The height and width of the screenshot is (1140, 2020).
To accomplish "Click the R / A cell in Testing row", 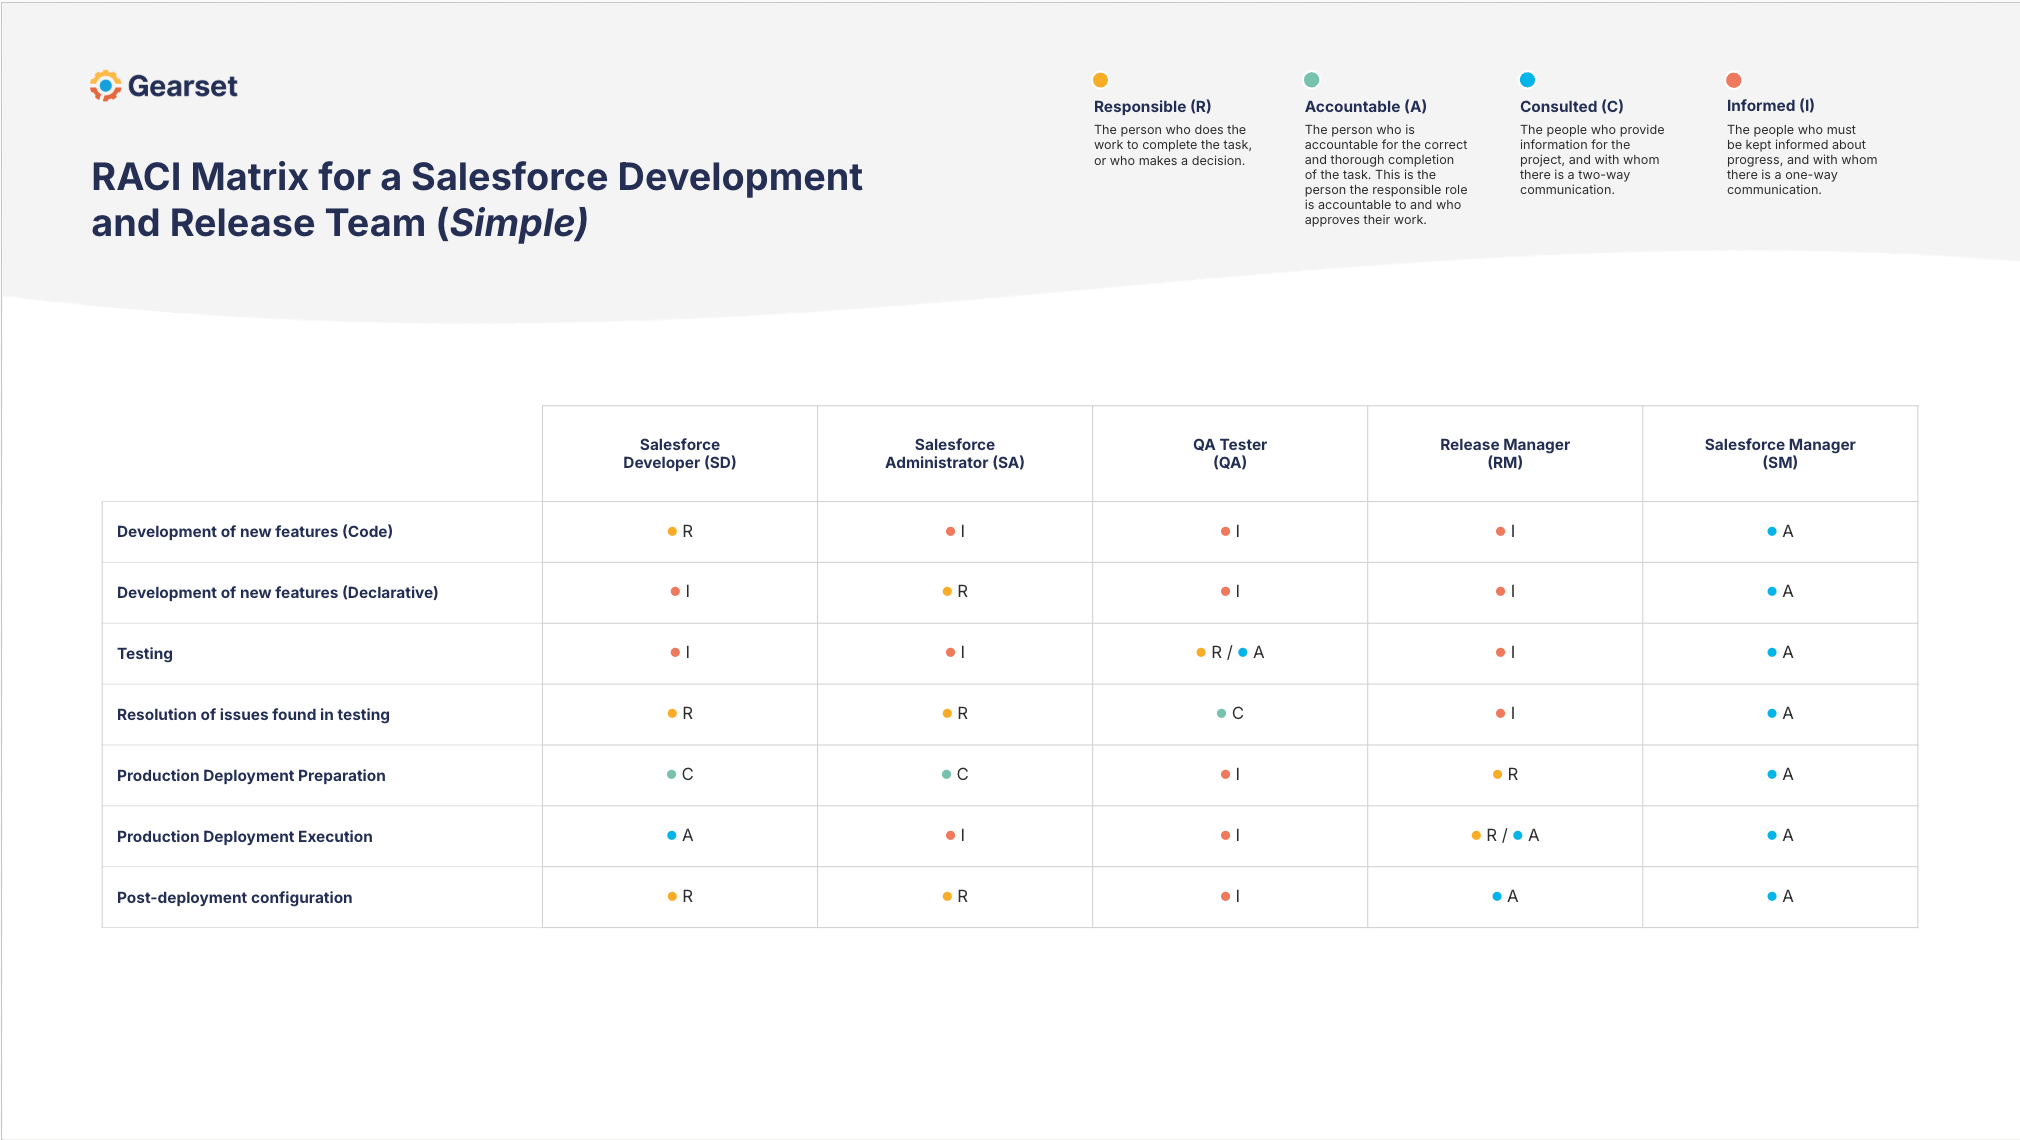I will coord(1230,652).
